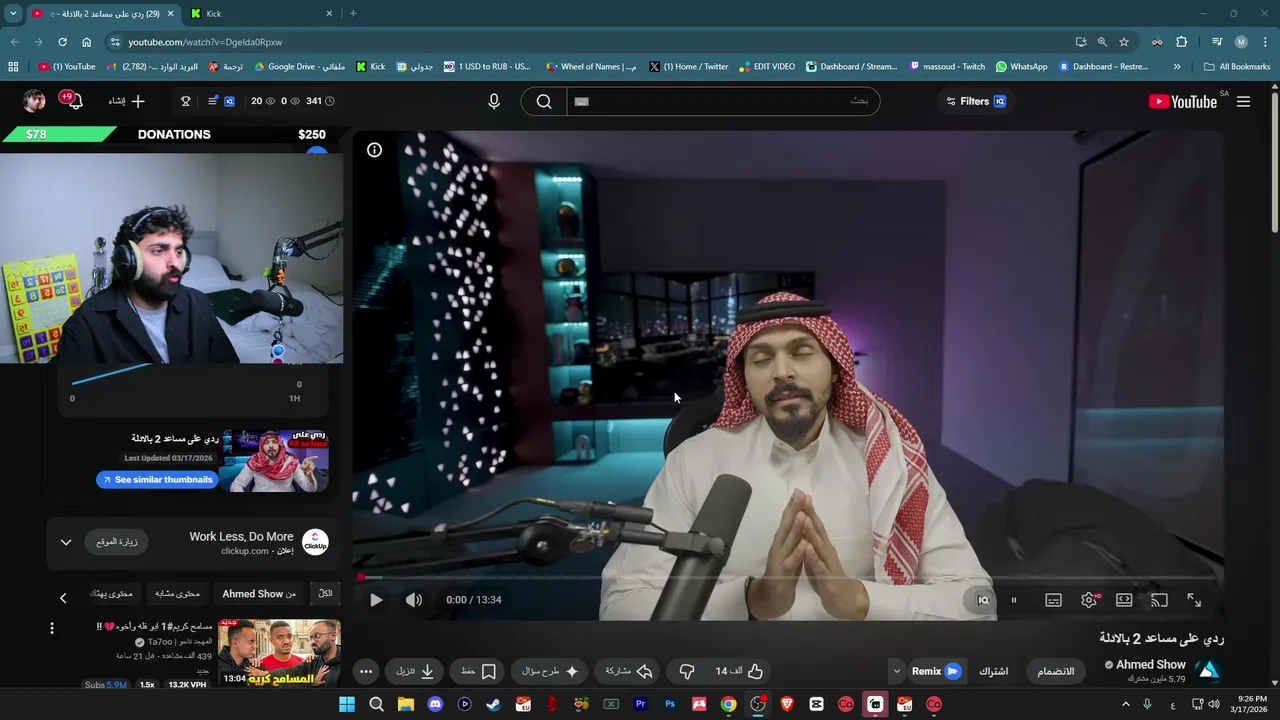Play the YouTube video
The height and width of the screenshot is (720, 1280).
point(376,600)
